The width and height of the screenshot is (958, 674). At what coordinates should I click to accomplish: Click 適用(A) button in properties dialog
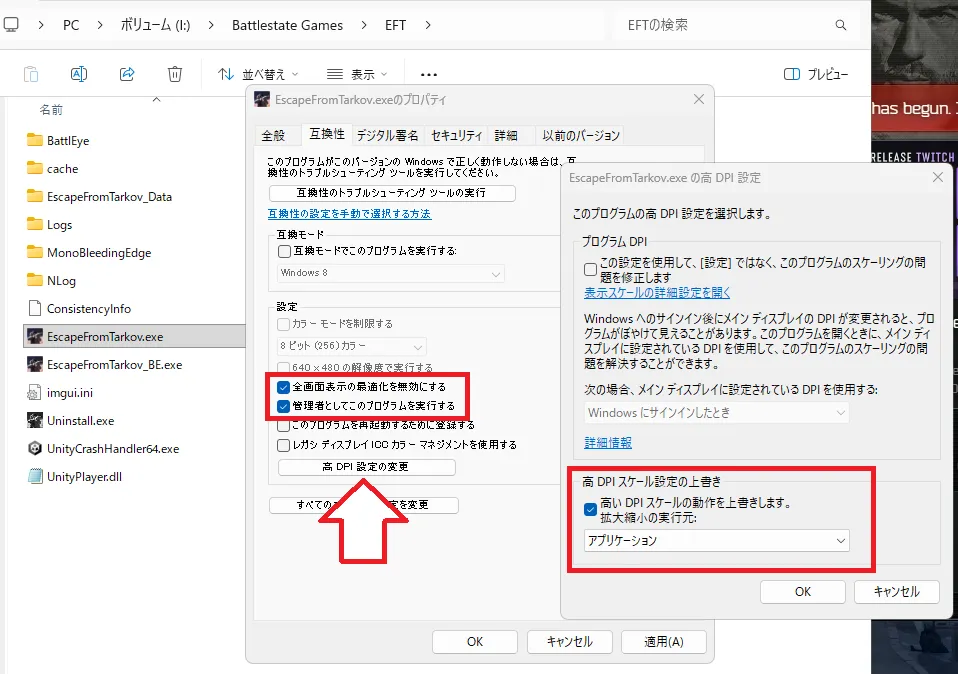(x=663, y=641)
